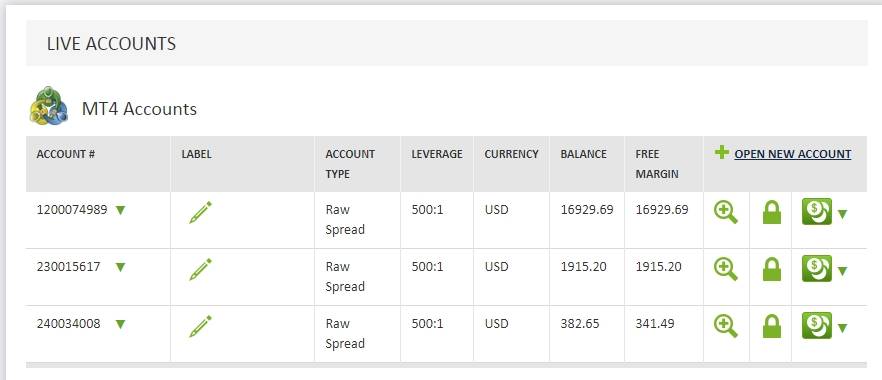Click funds coin icon for account 240034008
This screenshot has width=882, height=380.
click(x=817, y=325)
